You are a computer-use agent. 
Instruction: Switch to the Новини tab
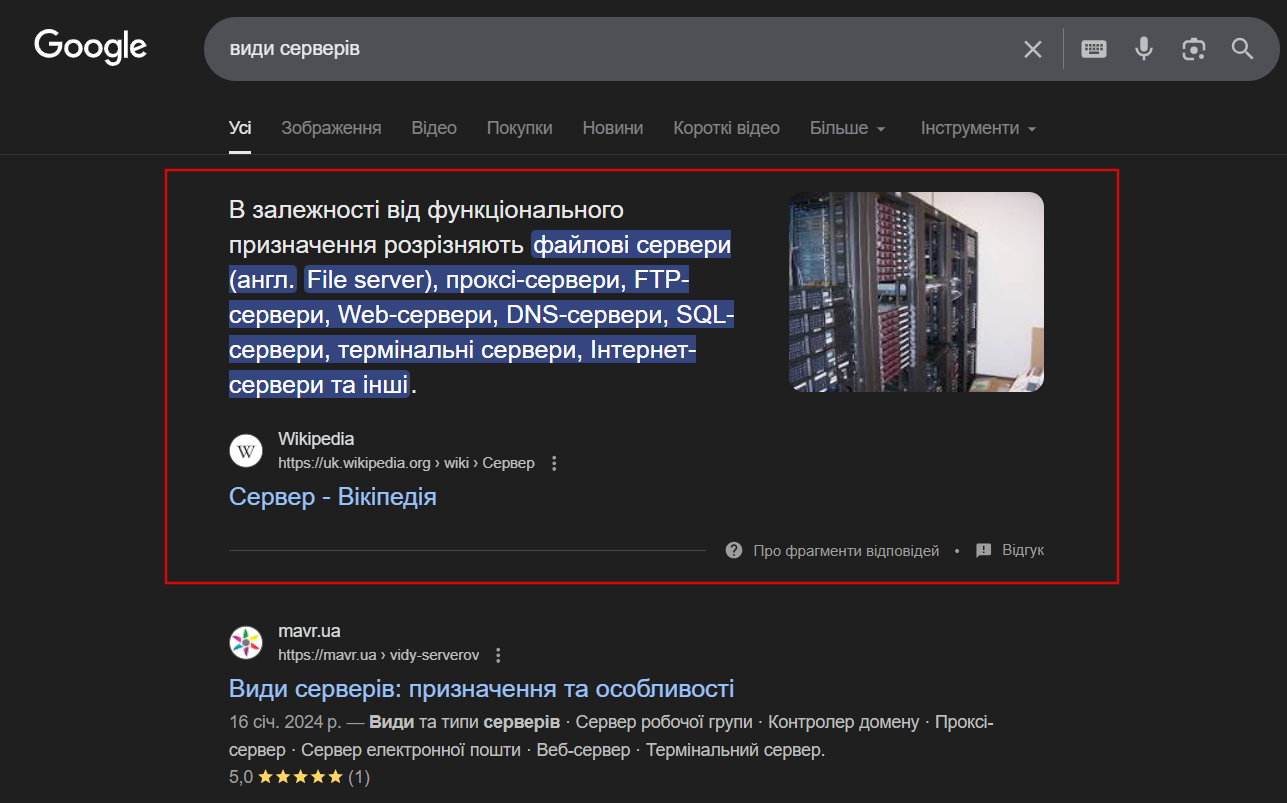[x=612, y=127]
